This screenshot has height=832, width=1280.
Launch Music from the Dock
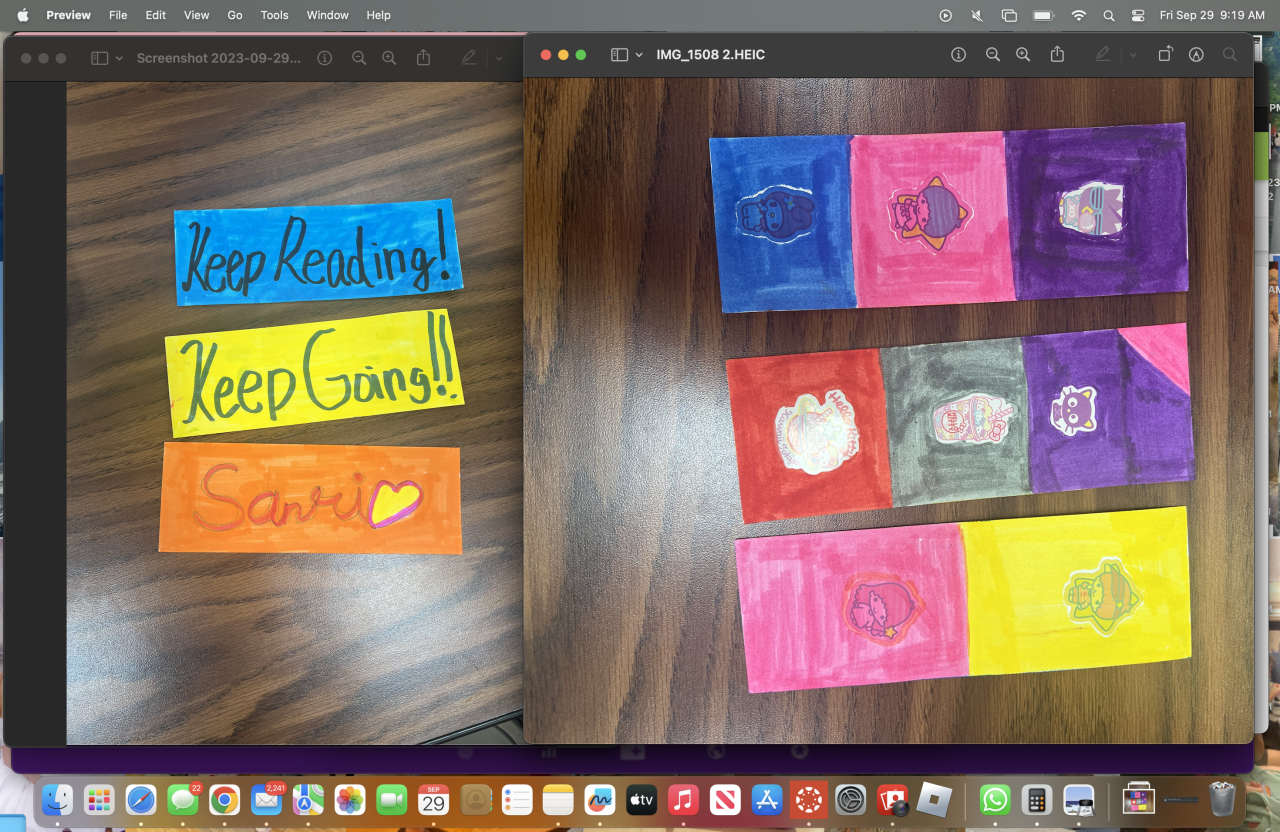pos(684,800)
